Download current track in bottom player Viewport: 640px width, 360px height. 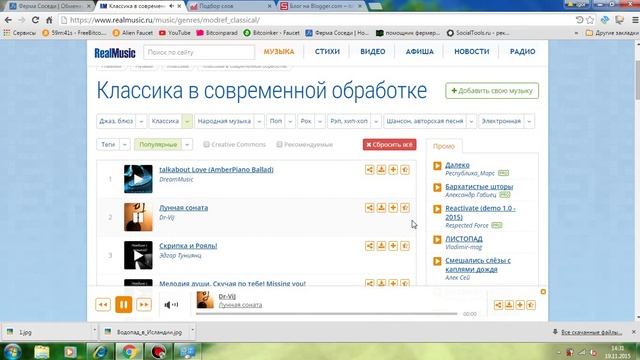coord(509,305)
